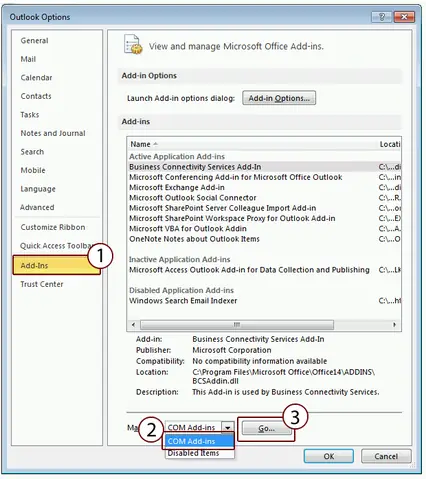Click the Cancel button

386,456
